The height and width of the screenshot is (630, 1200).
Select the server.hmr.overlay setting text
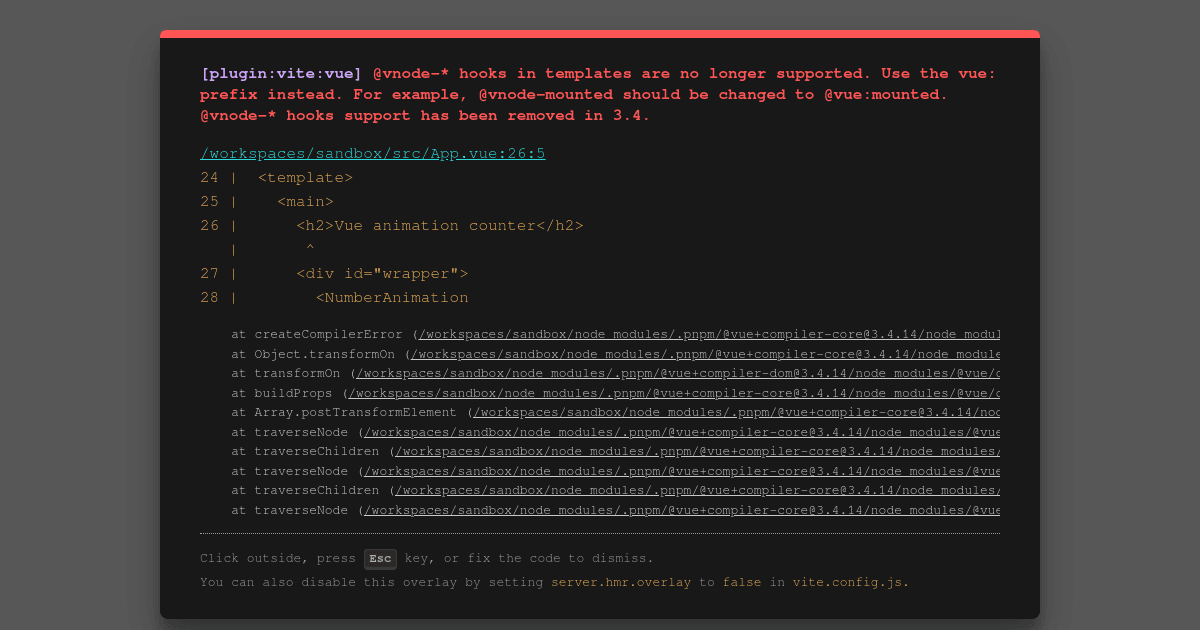(621, 582)
